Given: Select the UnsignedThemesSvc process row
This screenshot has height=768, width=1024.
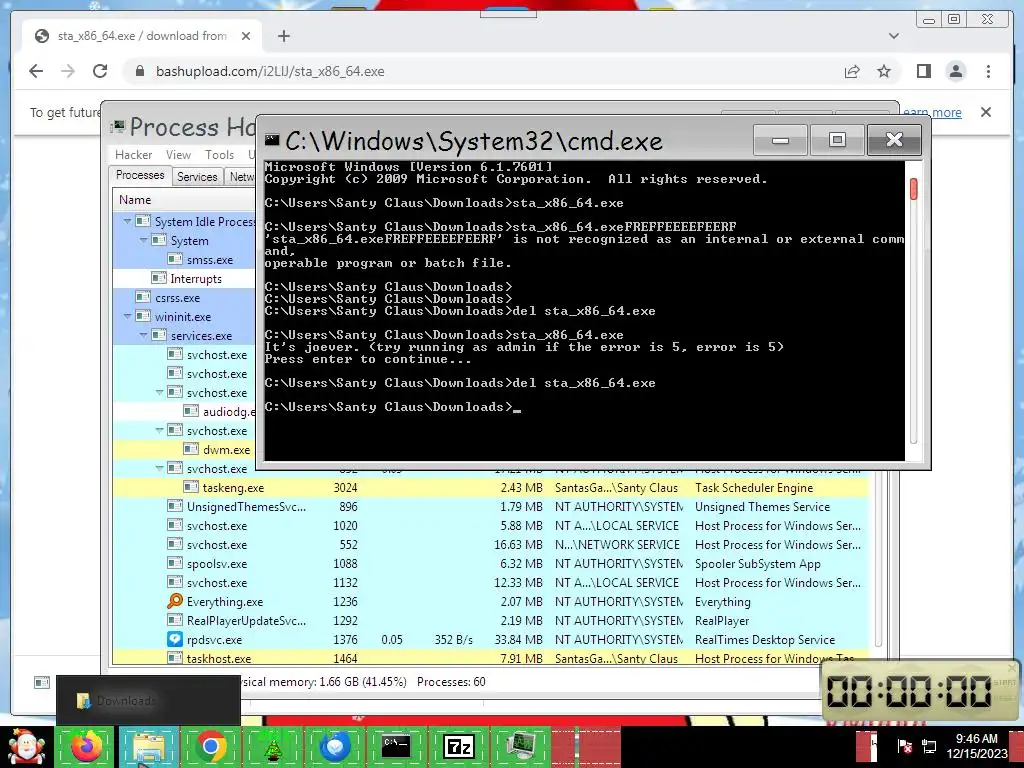Looking at the screenshot, I should point(490,506).
